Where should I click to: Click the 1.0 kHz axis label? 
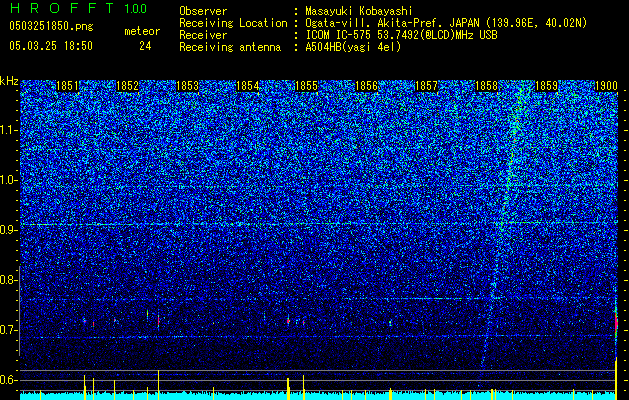pyautogui.click(x=9, y=180)
